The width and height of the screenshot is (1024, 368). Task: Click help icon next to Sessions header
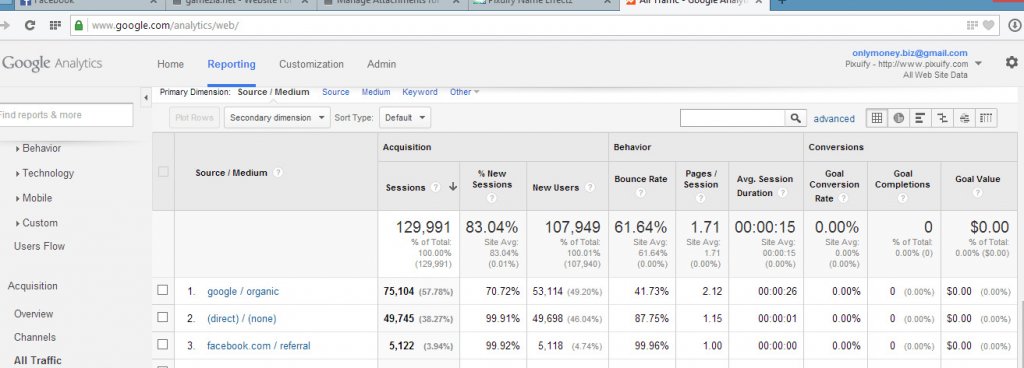436,187
